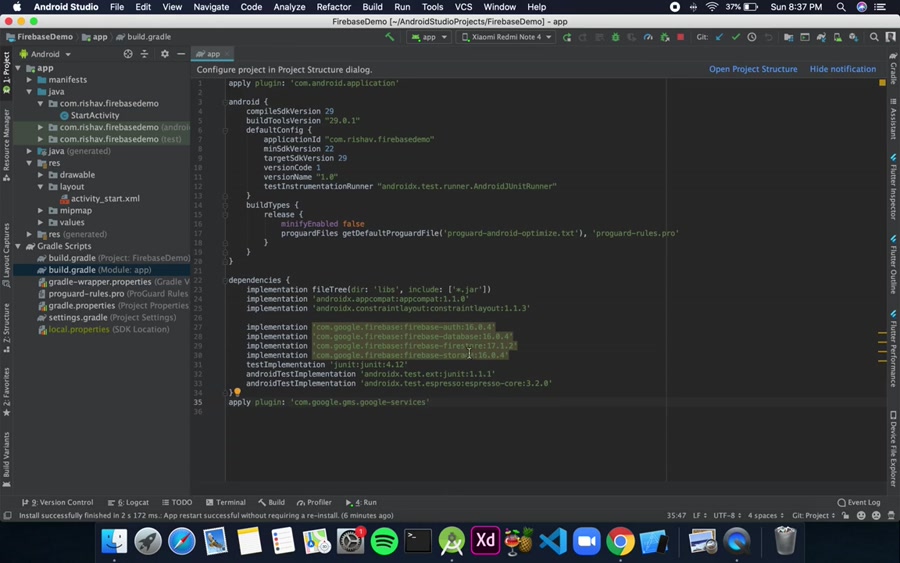Image resolution: width=900 pixels, height=563 pixels.
Task: Open Search Everywhere magnifier icon
Action: [874, 37]
